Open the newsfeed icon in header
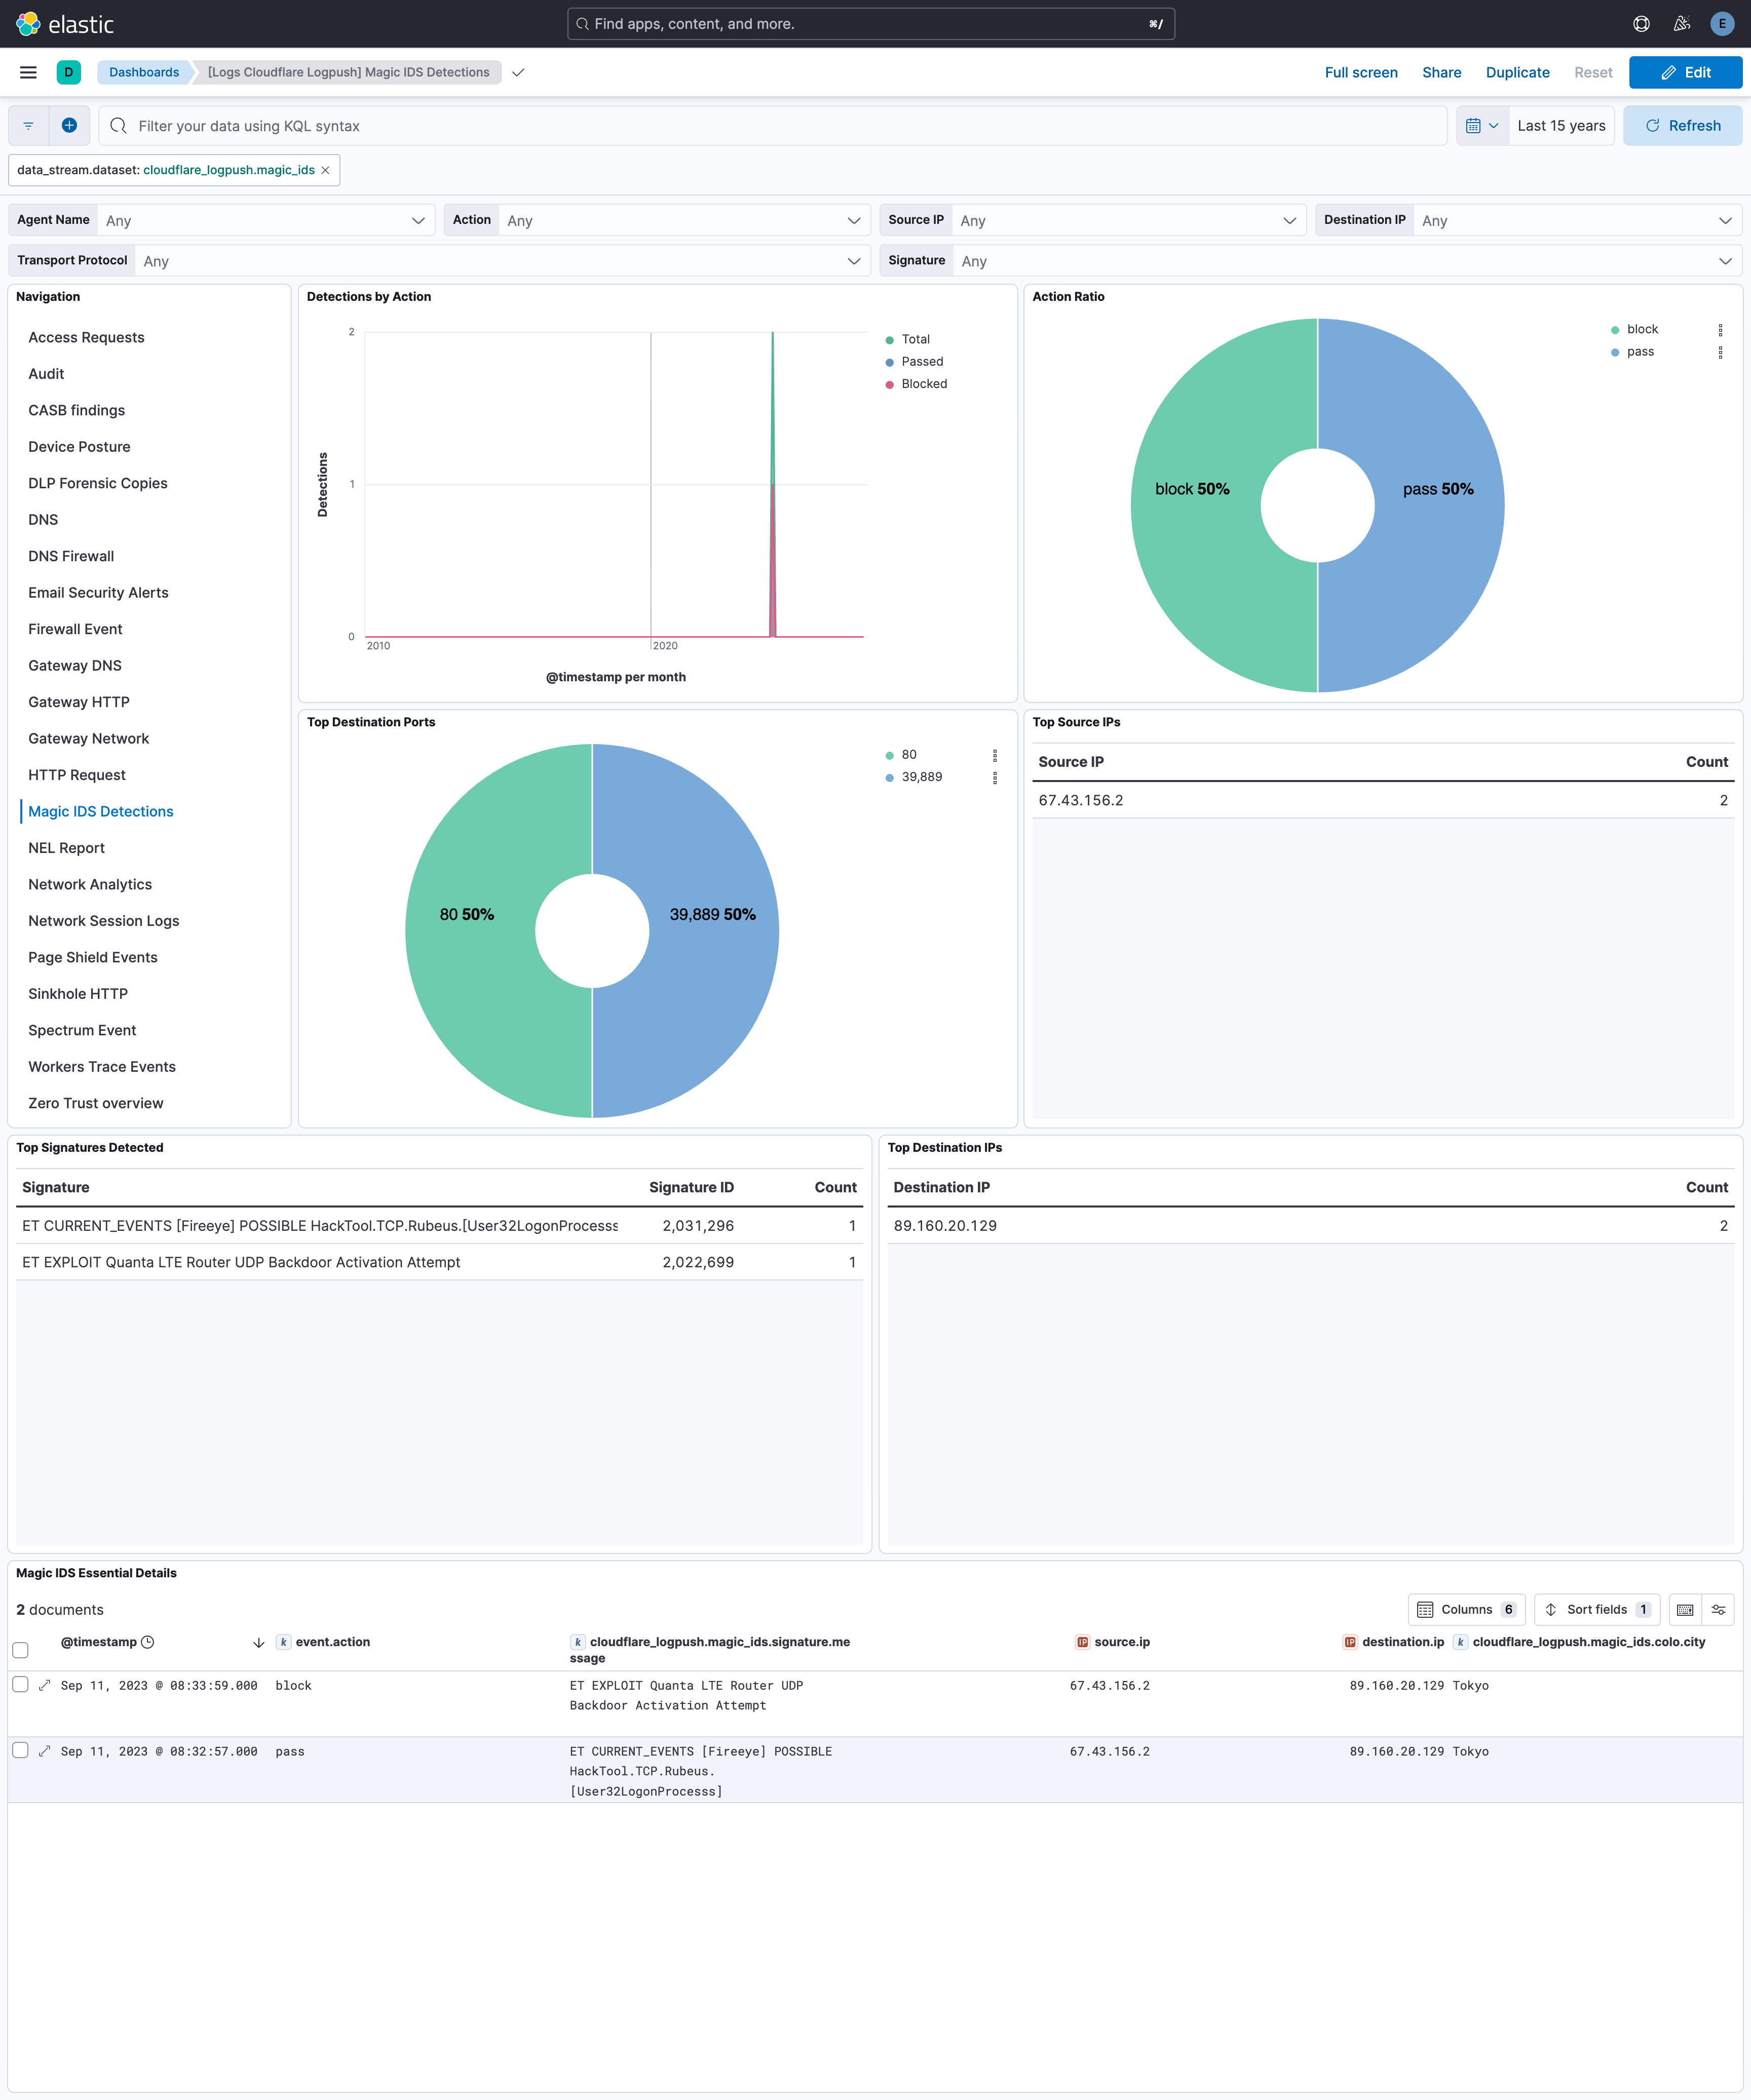Image resolution: width=1751 pixels, height=2100 pixels. (1682, 24)
